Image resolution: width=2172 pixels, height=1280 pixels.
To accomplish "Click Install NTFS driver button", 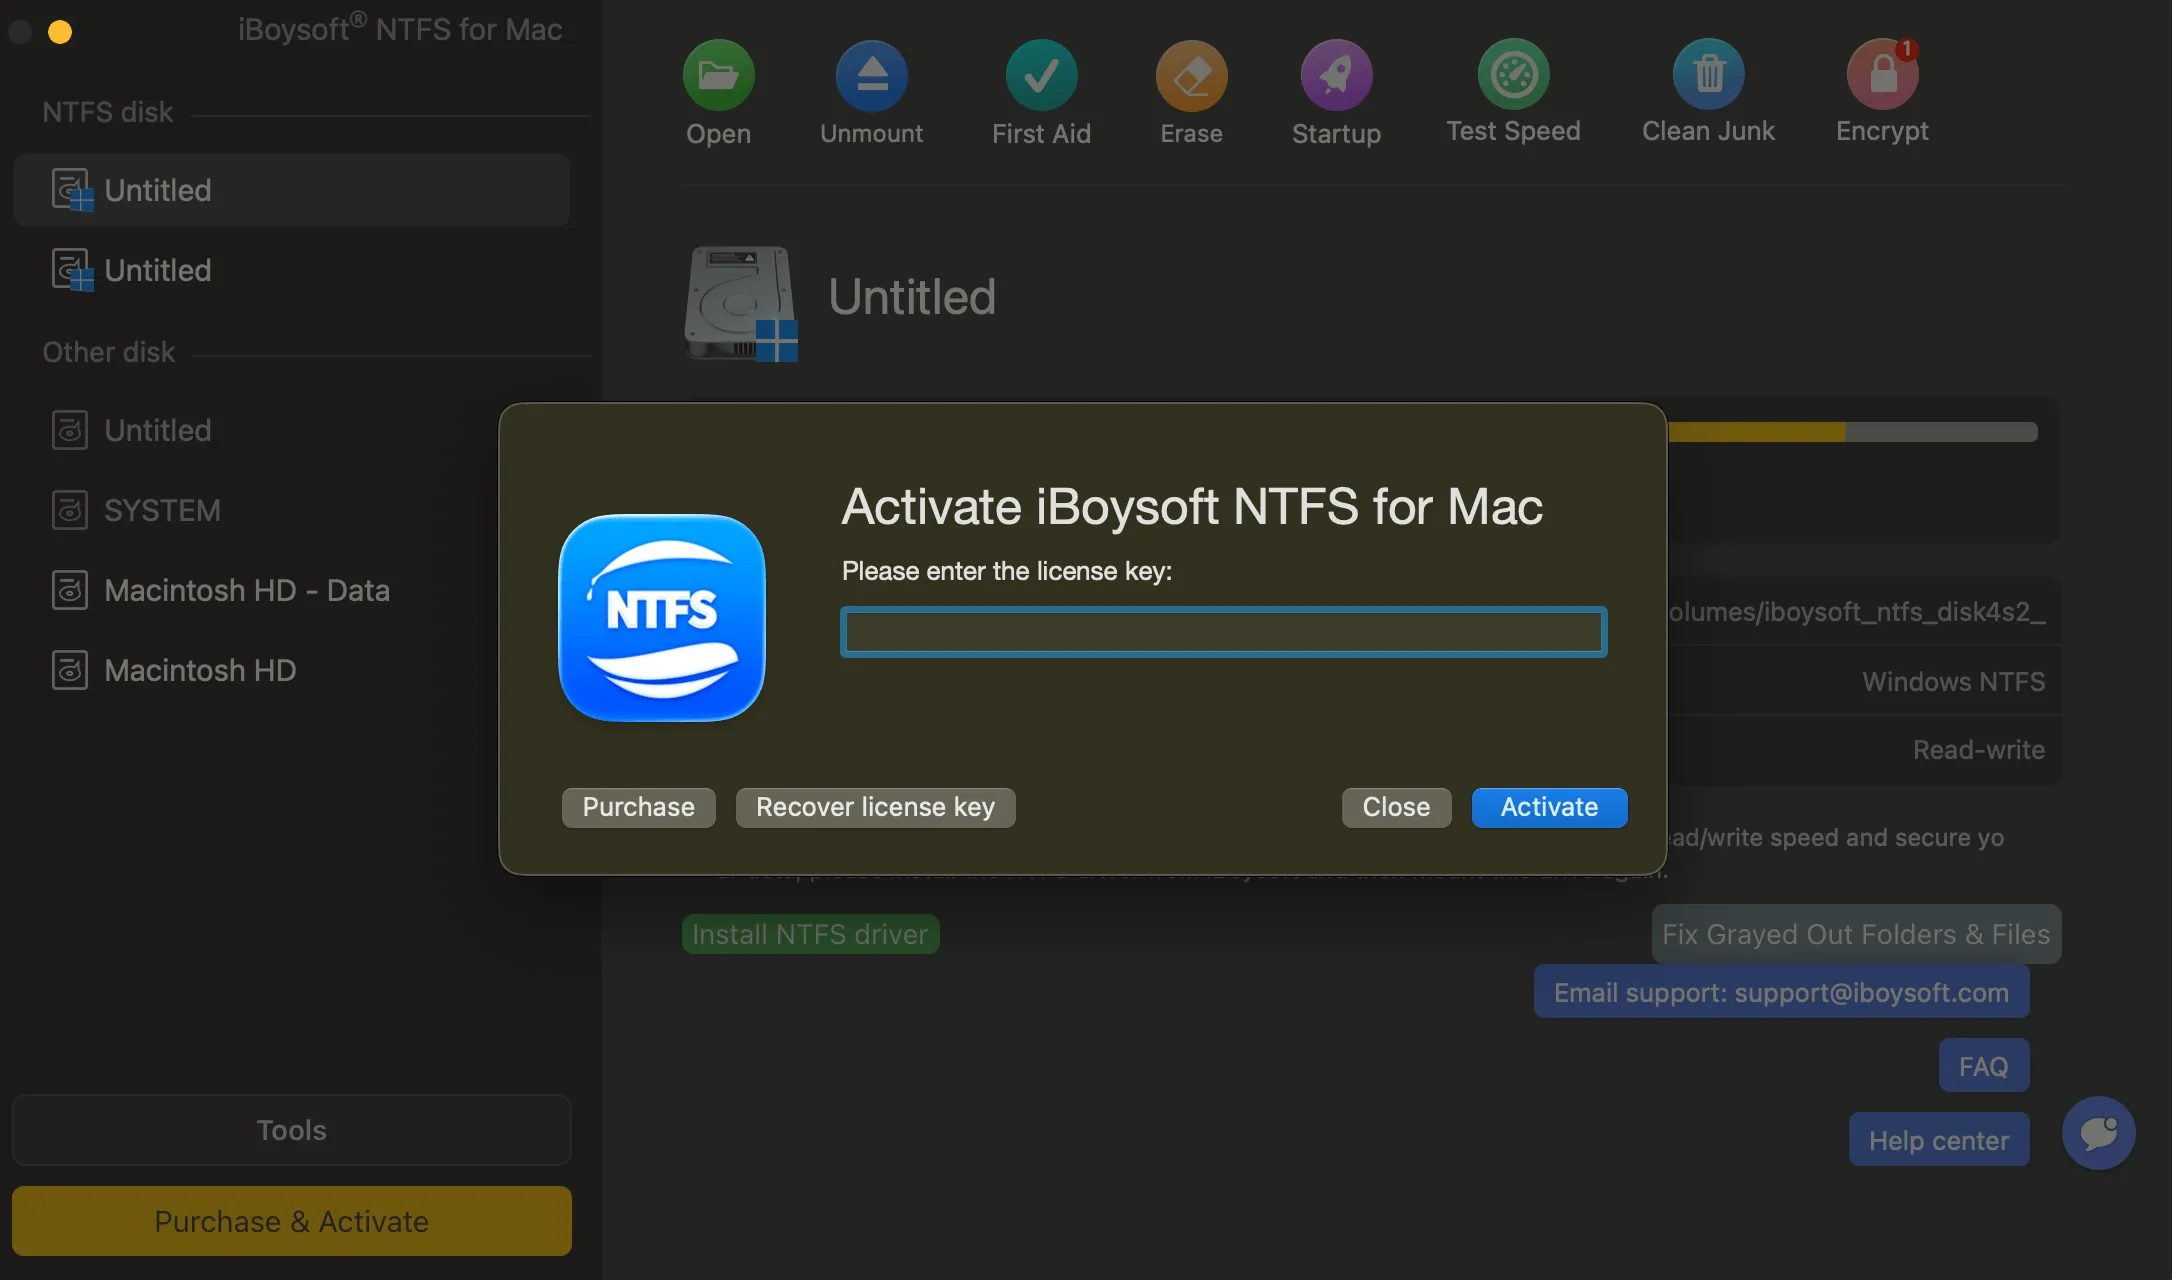I will 810,934.
